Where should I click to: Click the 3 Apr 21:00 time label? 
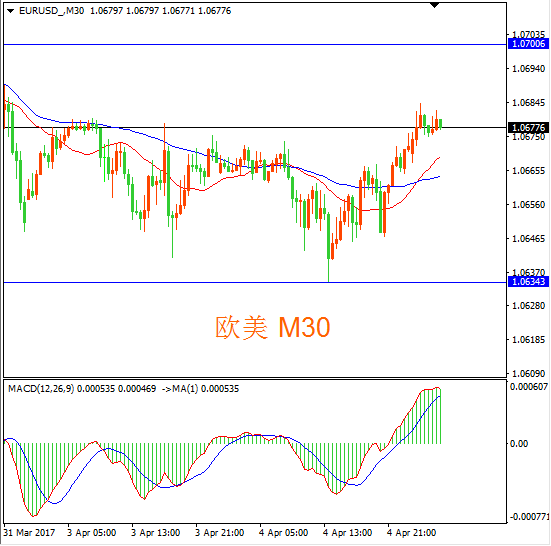(x=219, y=533)
